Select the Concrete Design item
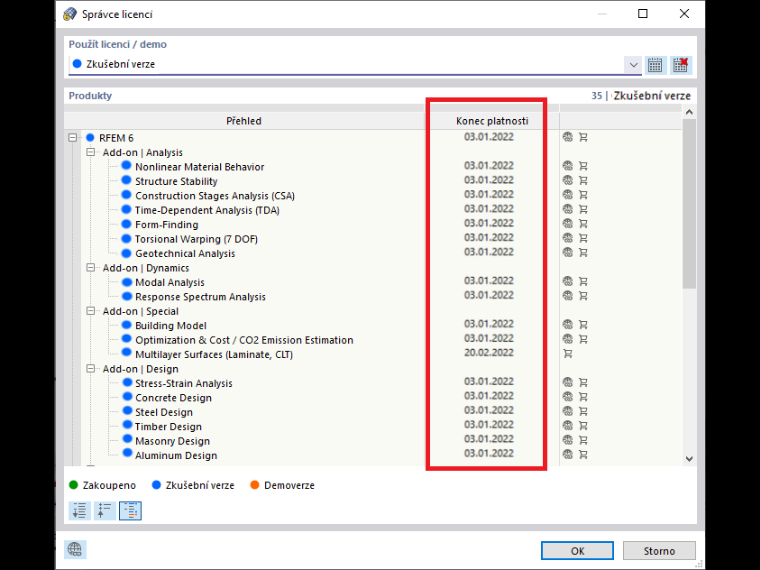 [174, 398]
